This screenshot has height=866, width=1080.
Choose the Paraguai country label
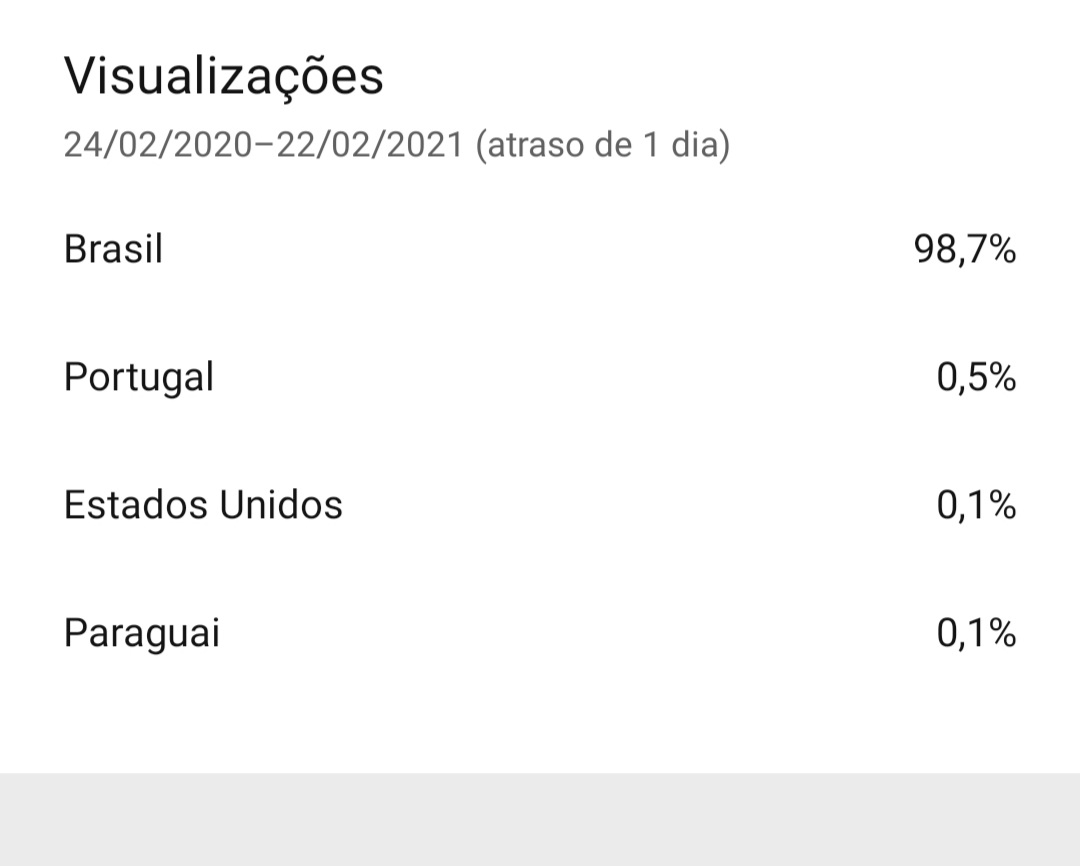(x=142, y=633)
